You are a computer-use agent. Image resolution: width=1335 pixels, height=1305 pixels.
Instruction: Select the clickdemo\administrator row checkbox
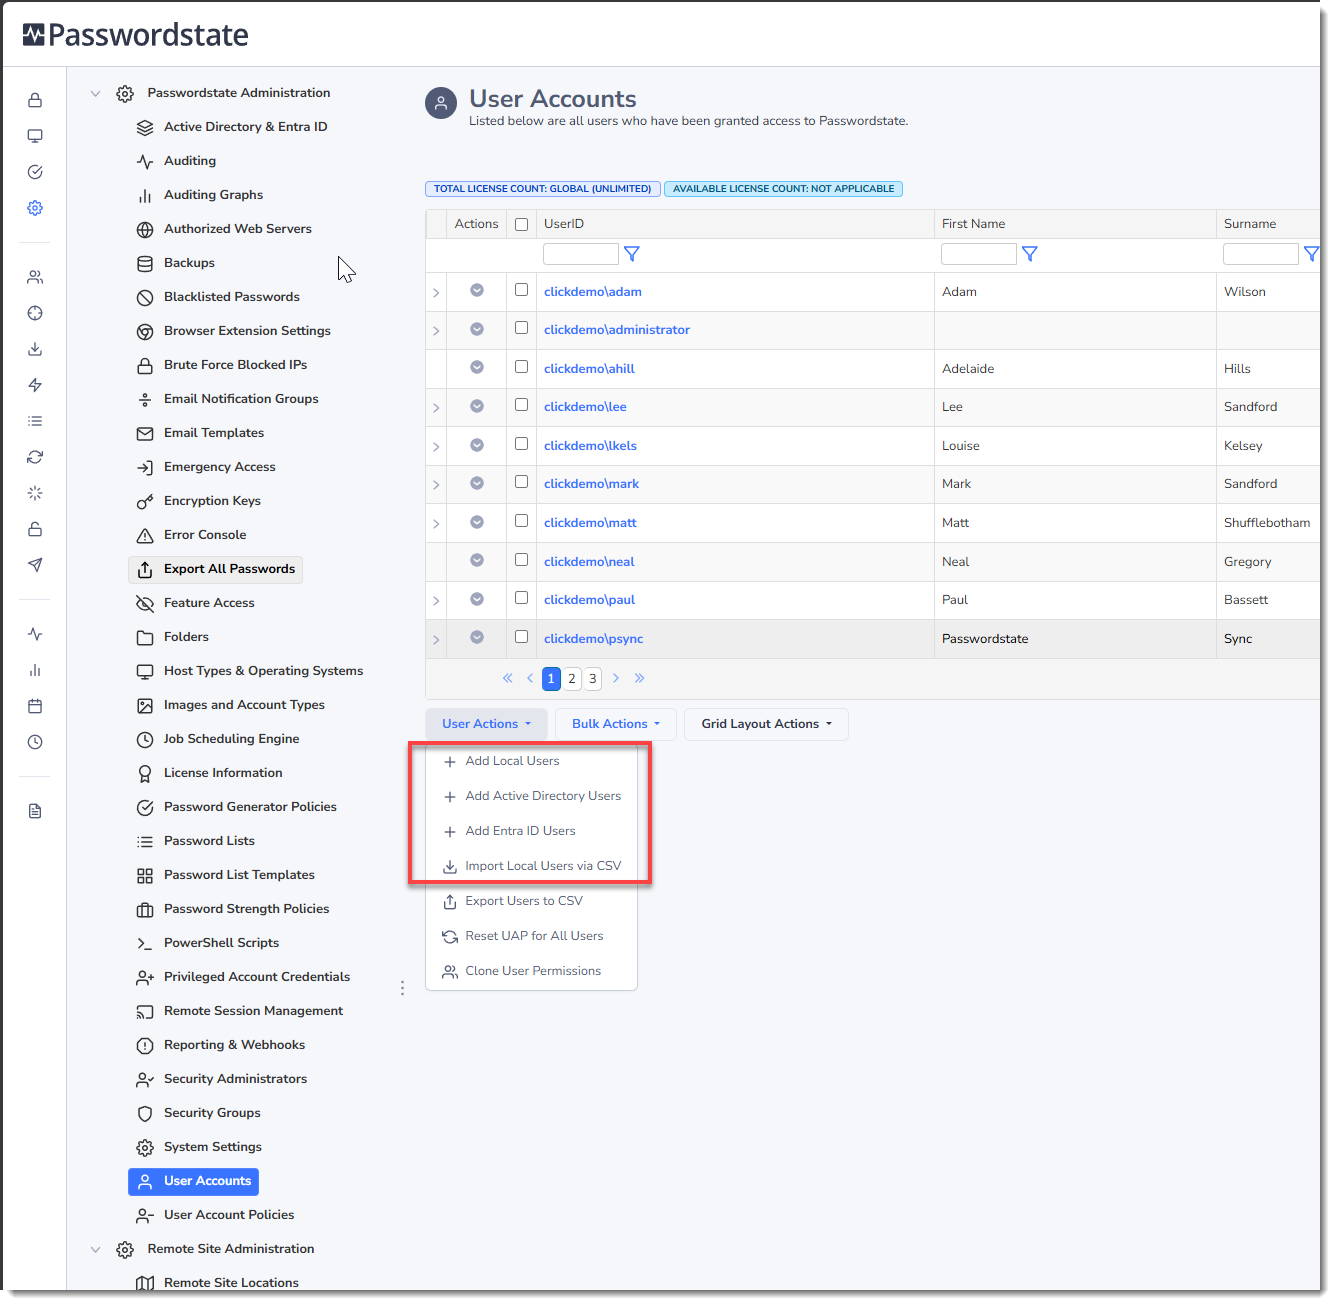521,328
